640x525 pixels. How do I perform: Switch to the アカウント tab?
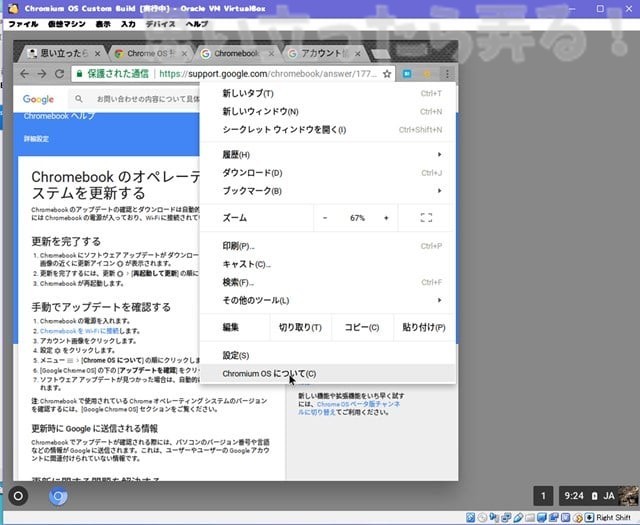tap(322, 53)
